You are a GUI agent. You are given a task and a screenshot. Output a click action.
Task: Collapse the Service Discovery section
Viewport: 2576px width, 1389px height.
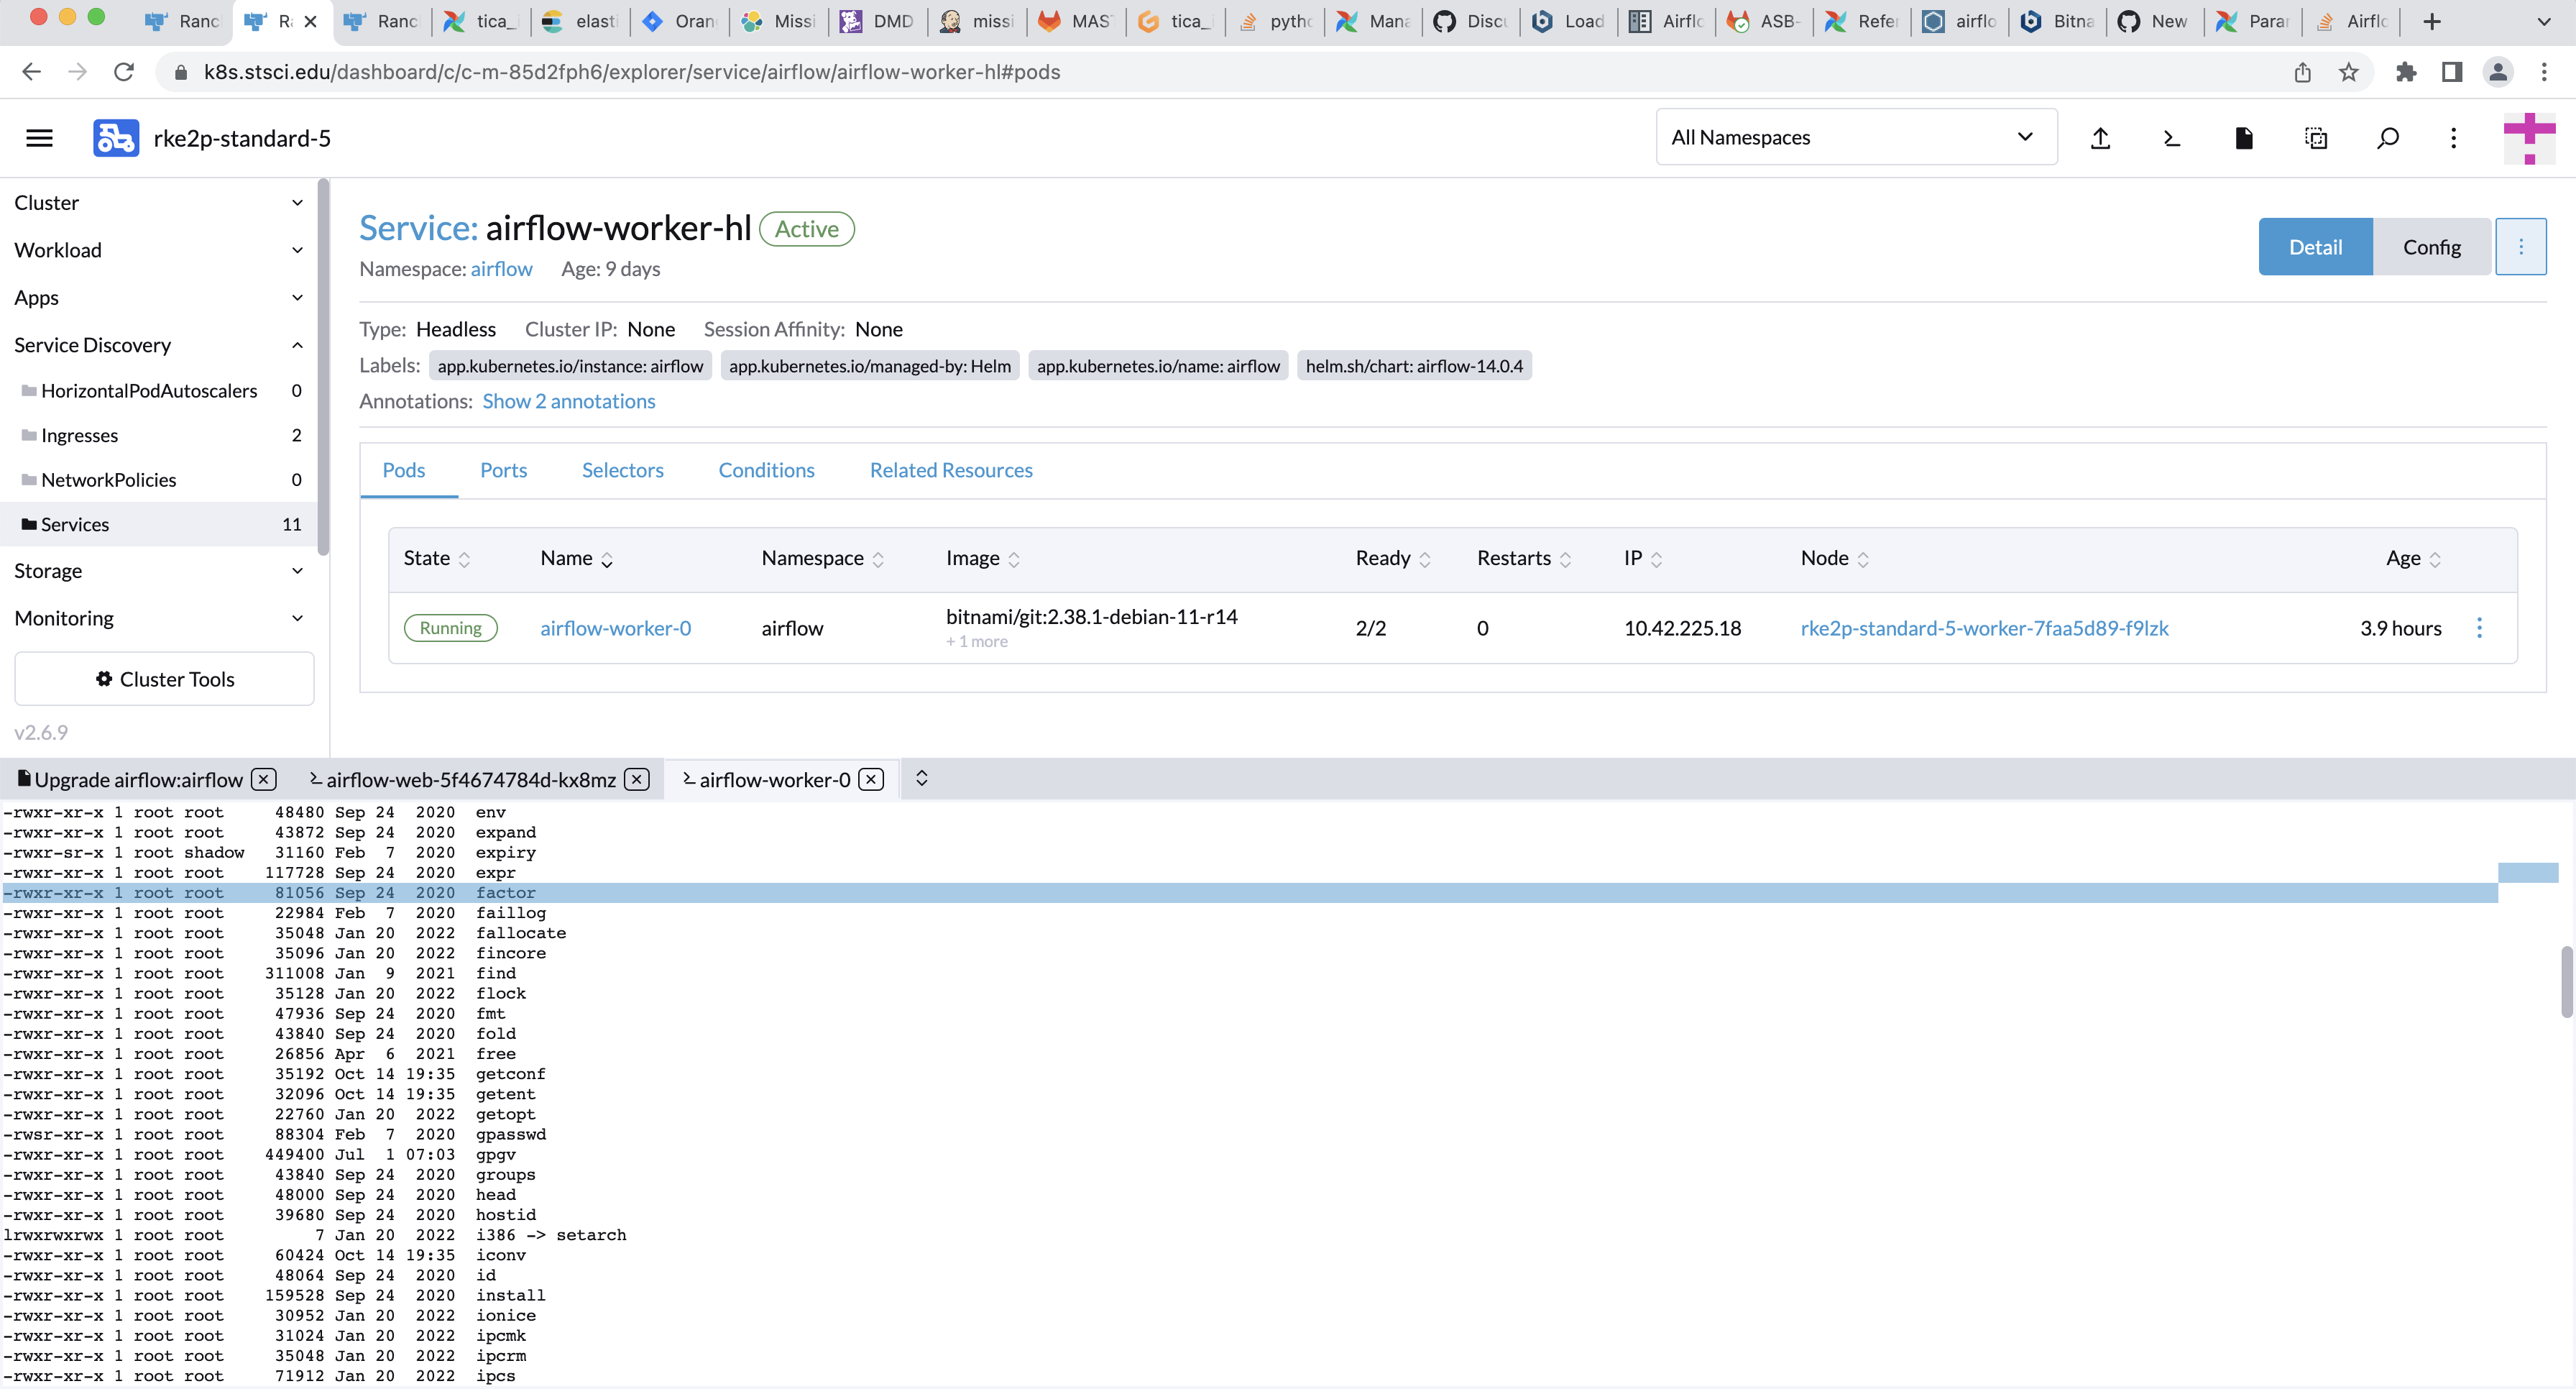pyautogui.click(x=296, y=345)
